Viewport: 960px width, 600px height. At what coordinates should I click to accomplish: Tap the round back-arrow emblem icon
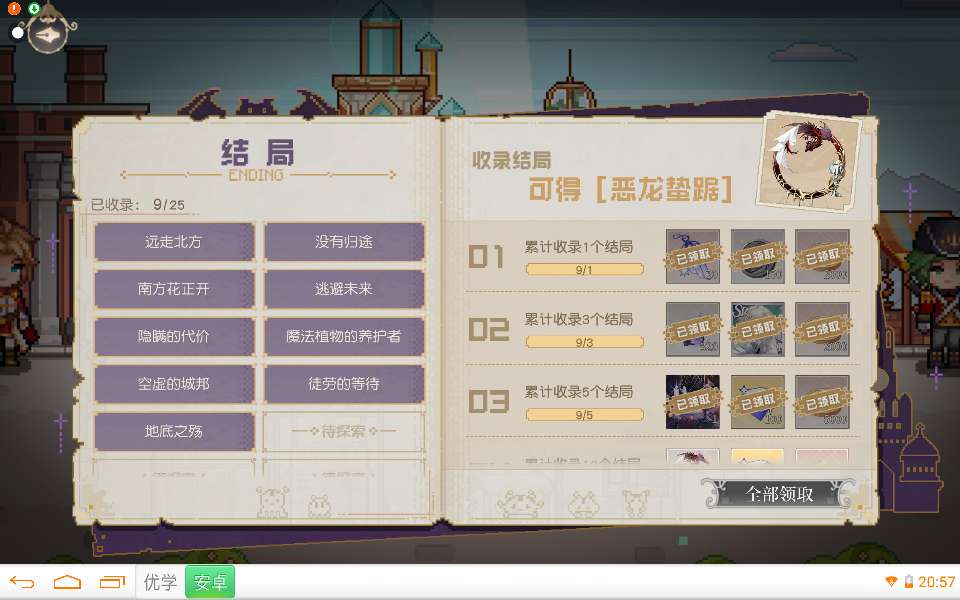coord(48,34)
